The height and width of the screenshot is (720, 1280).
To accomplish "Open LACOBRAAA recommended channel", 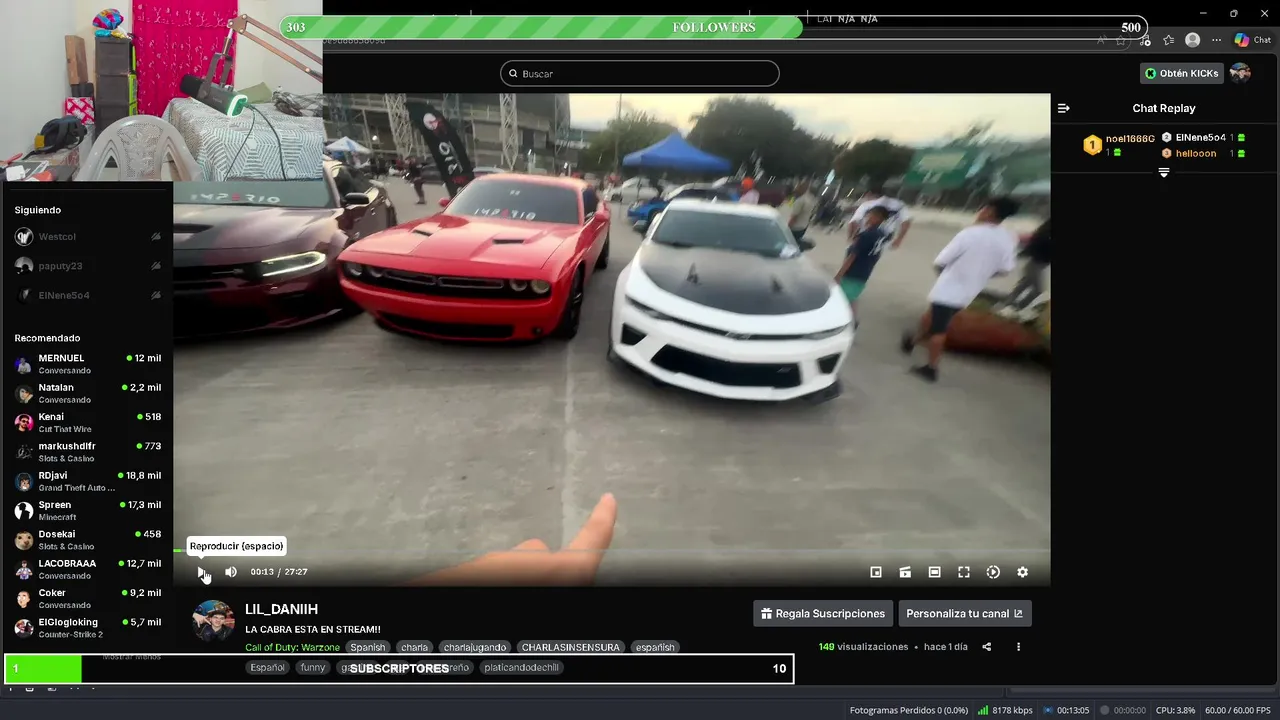I will coord(88,569).
